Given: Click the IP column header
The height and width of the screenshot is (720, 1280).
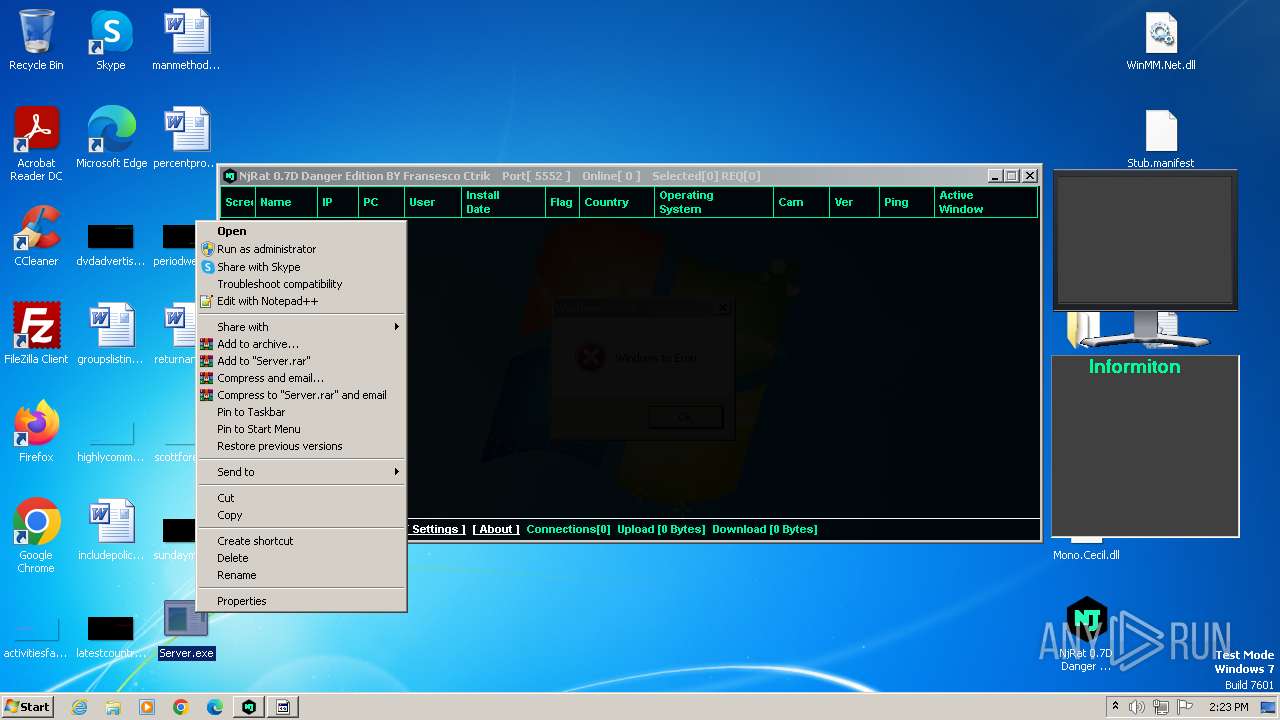Looking at the screenshot, I should [x=338, y=202].
